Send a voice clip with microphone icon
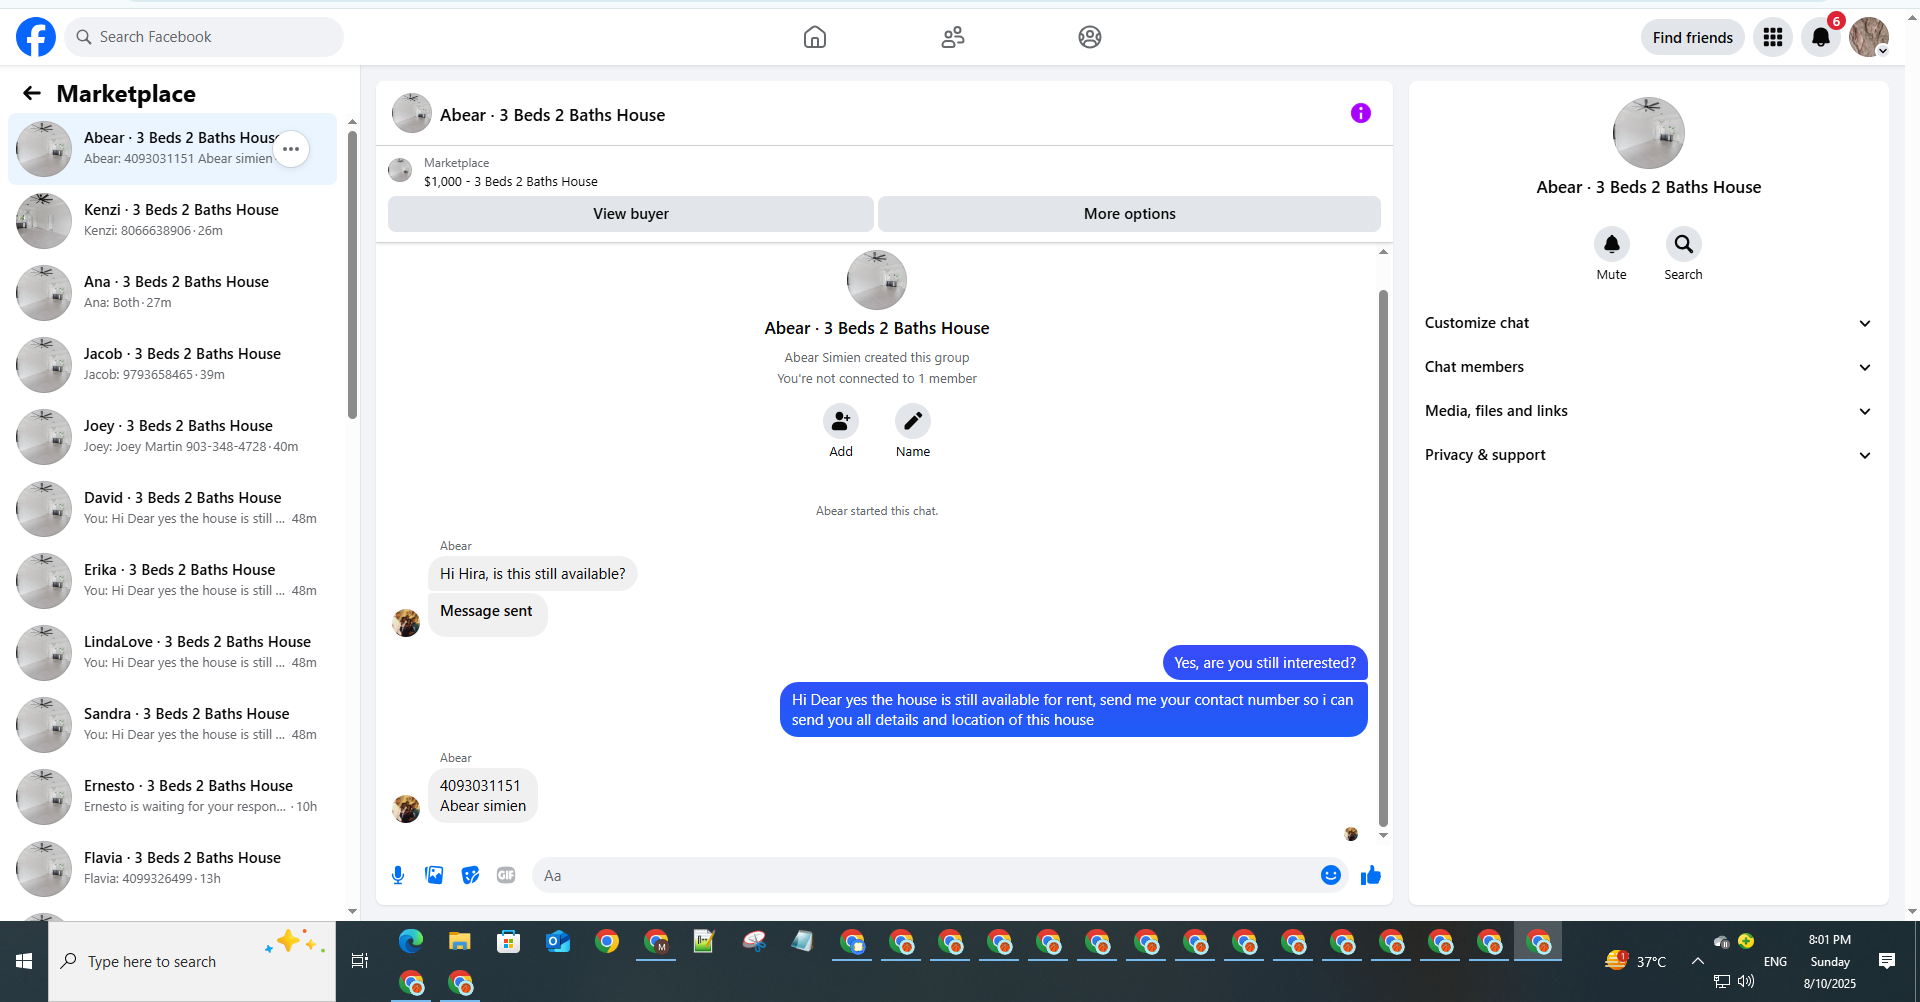This screenshot has height=1002, width=1920. click(398, 875)
